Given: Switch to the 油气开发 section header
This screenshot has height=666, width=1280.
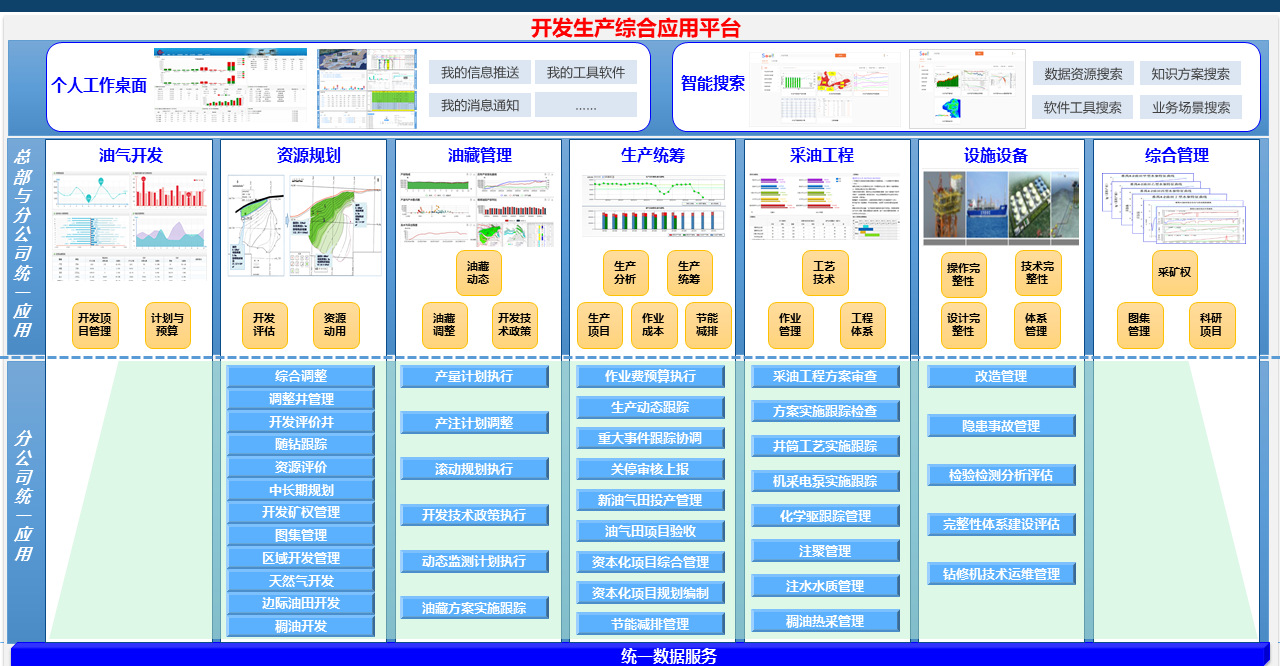Looking at the screenshot, I should point(130,156).
